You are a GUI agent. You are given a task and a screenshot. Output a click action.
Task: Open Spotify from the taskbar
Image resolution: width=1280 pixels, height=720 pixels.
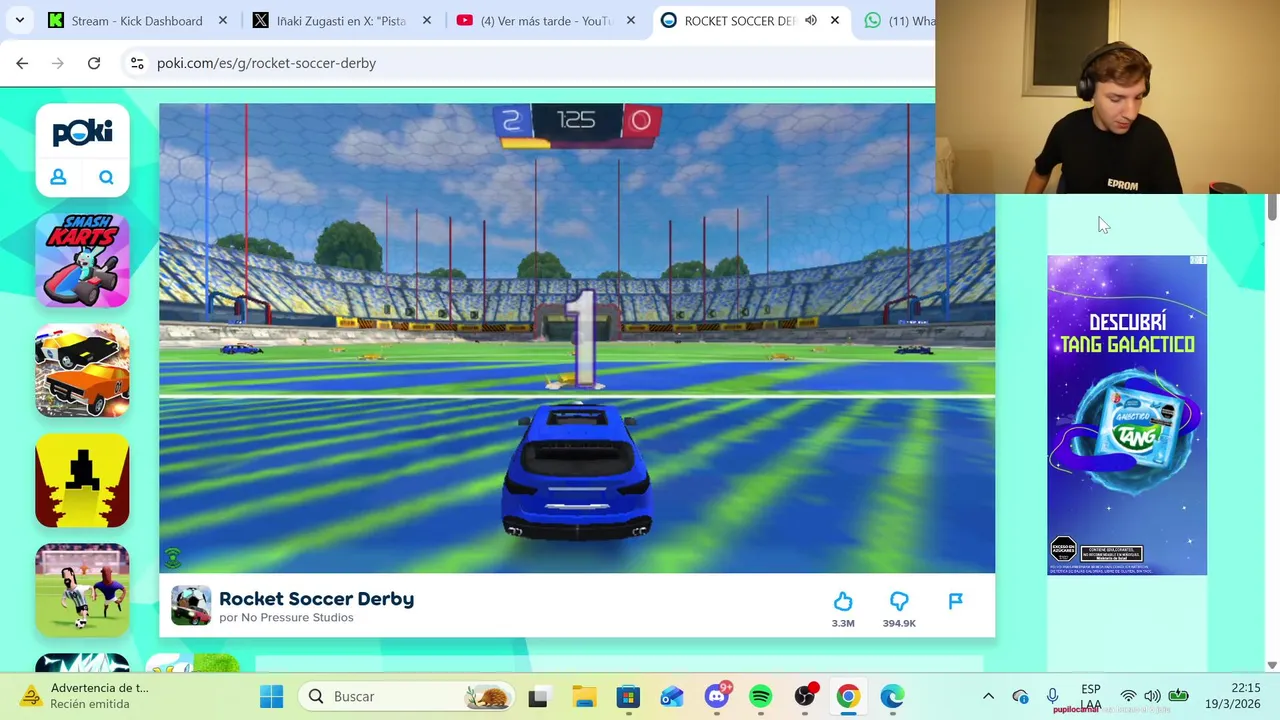coord(760,696)
